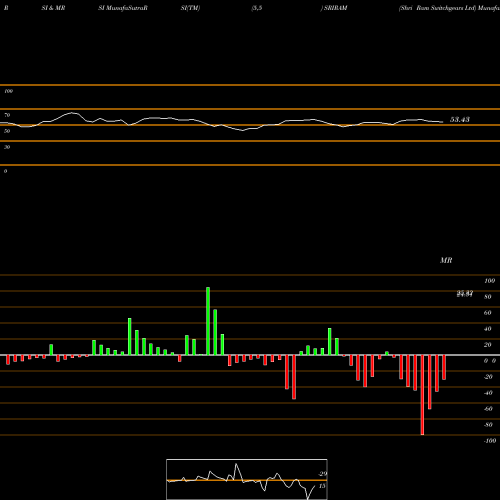The image size is (500, 500).
Task: Click the -80 label on MR axis
Action: click(x=488, y=425)
